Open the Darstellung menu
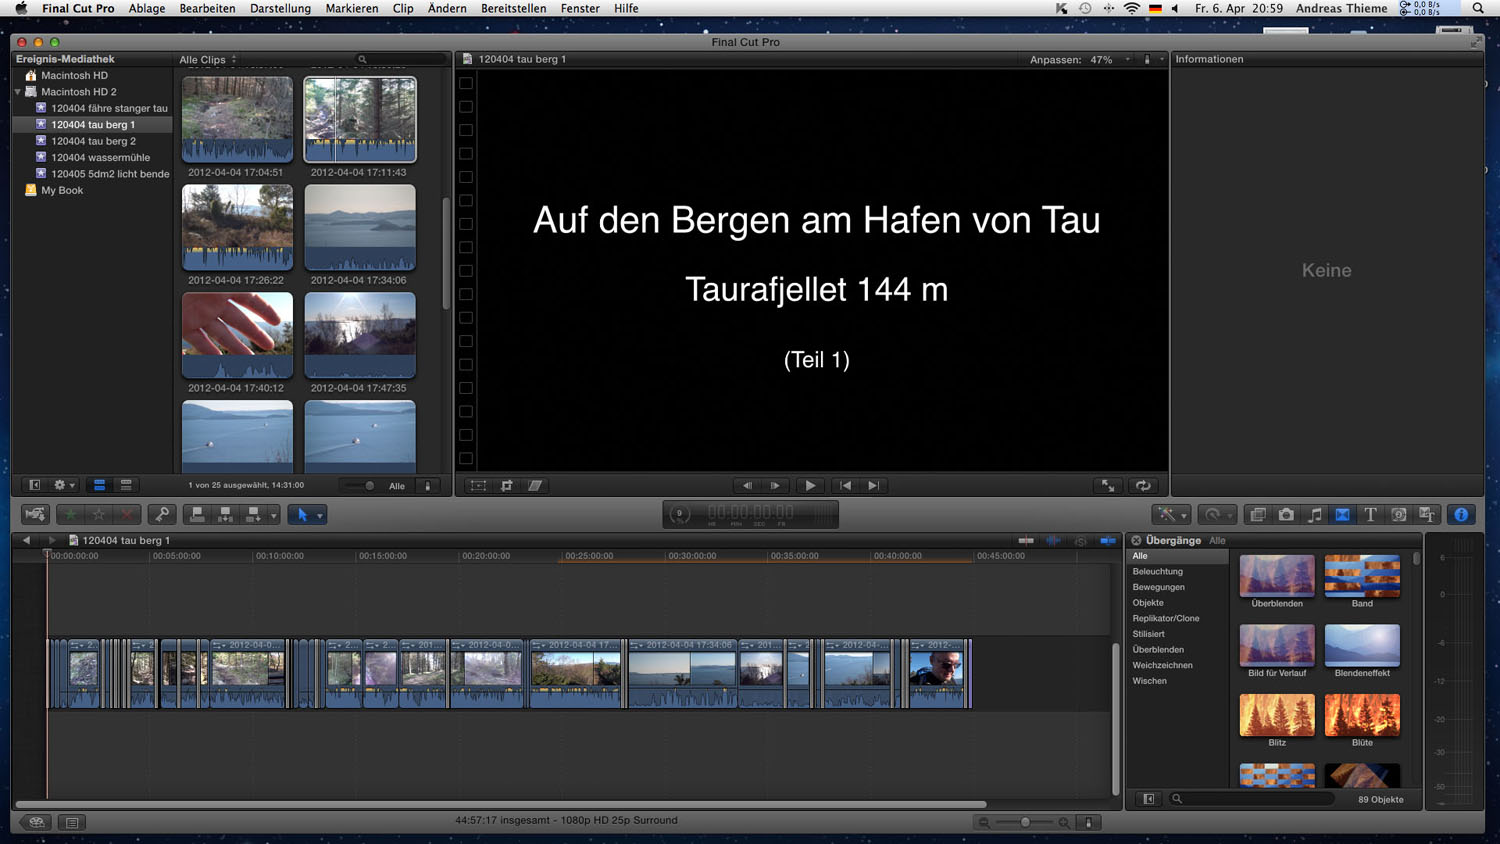 click(x=280, y=8)
